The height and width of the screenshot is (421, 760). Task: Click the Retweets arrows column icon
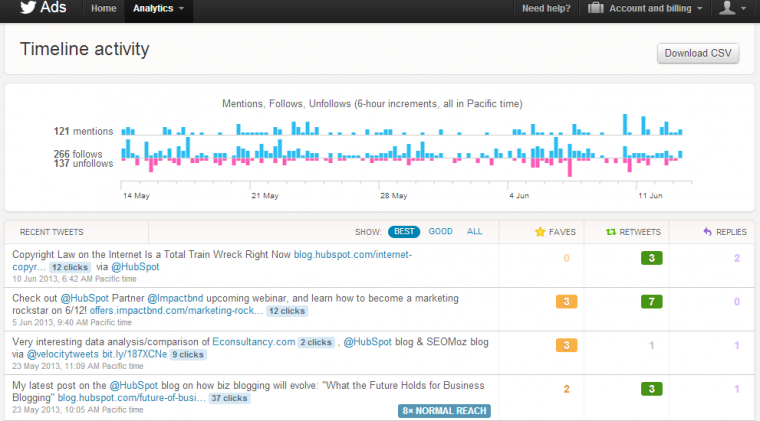click(x=611, y=232)
